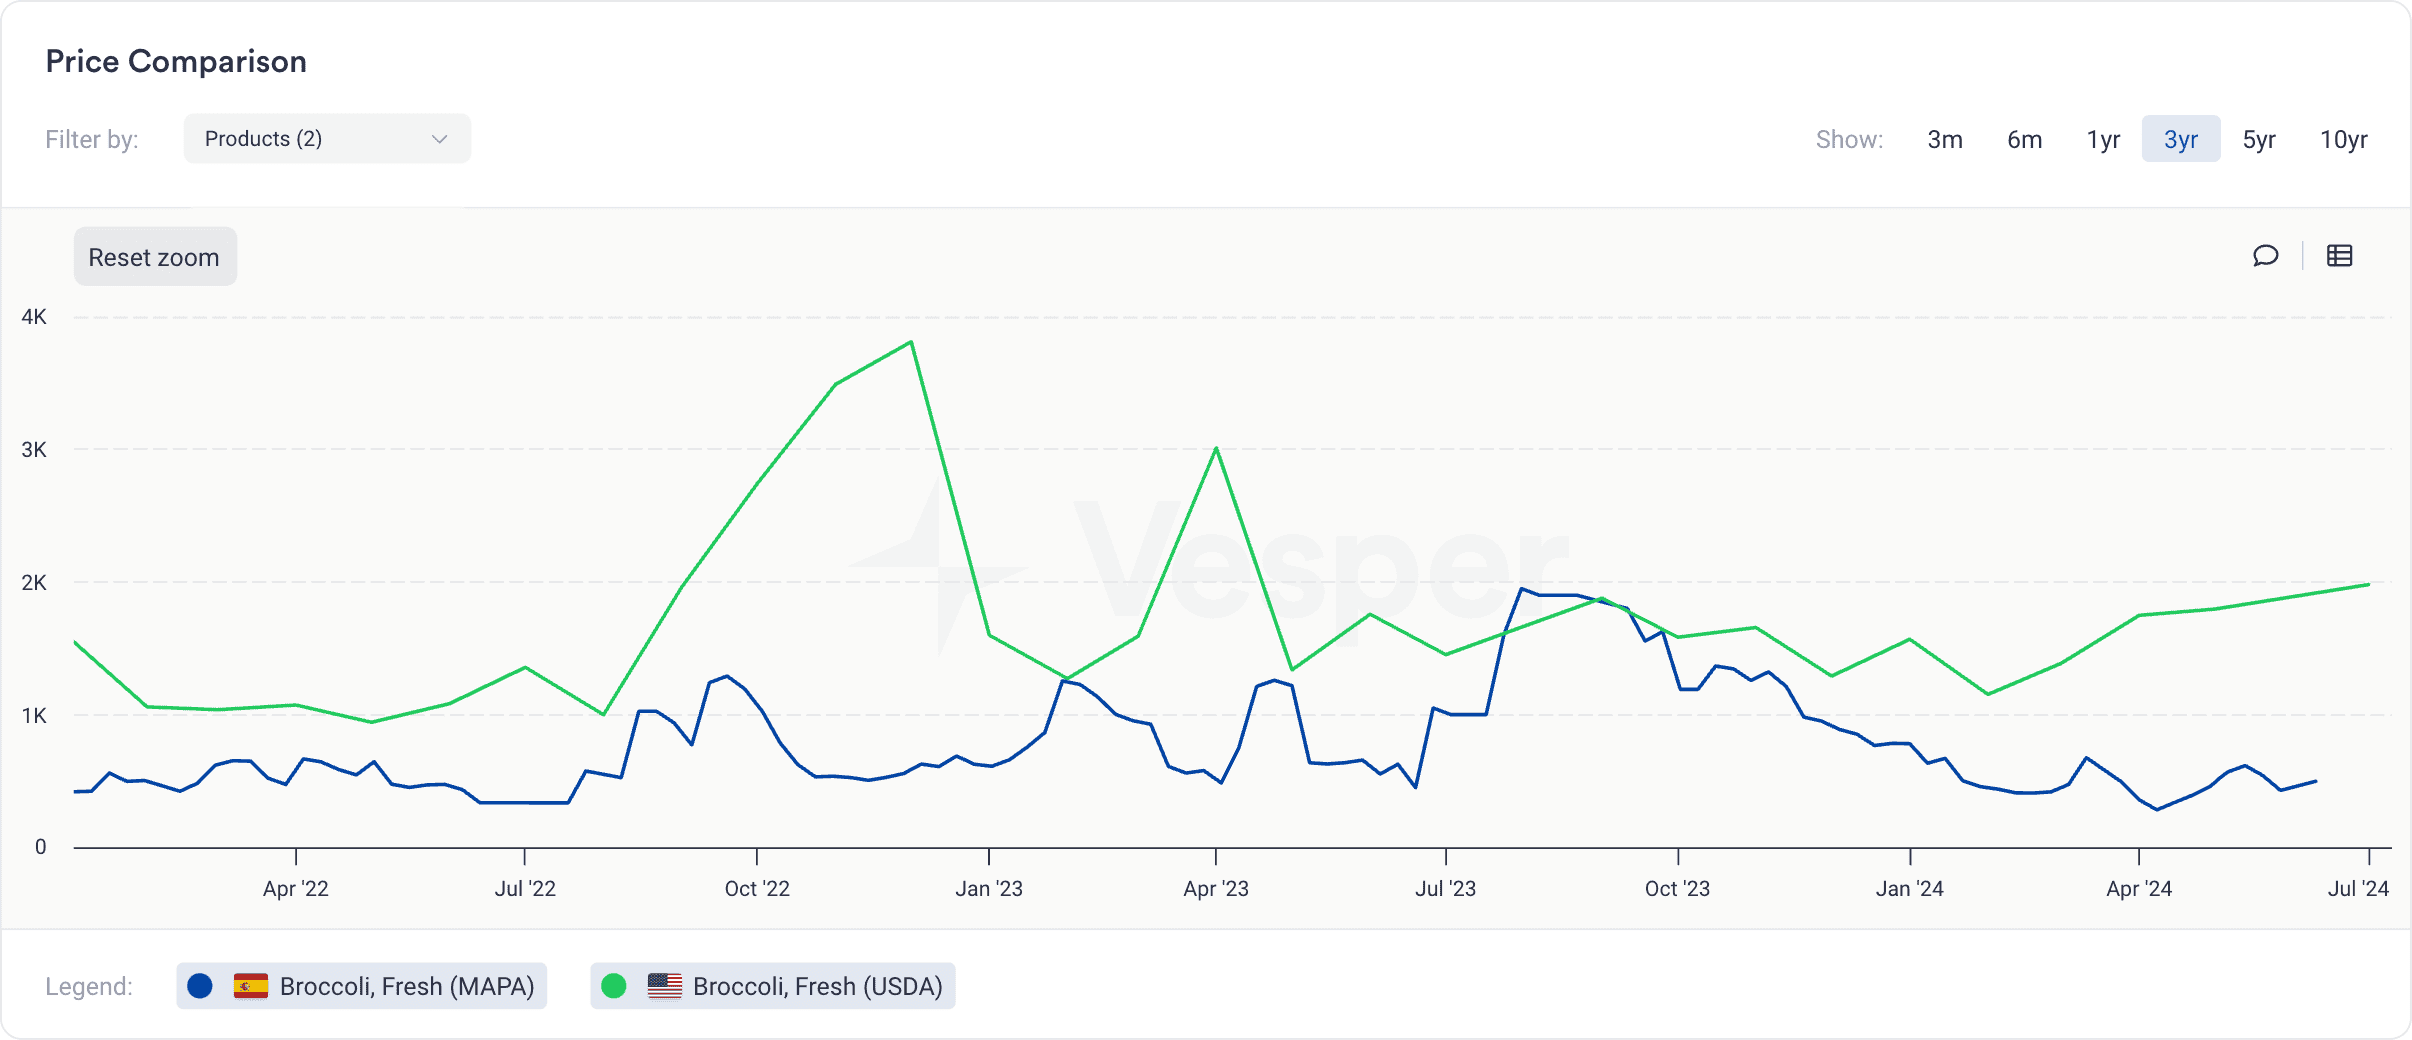Click the 'Filter by:' label
Screen dimensions: 2412x1040
(x=92, y=139)
